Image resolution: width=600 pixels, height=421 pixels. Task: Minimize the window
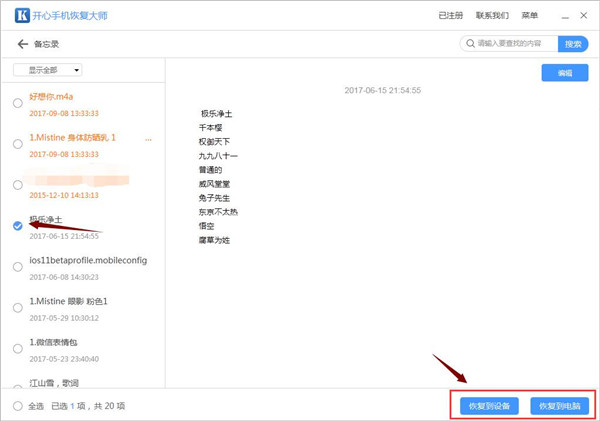click(x=565, y=16)
